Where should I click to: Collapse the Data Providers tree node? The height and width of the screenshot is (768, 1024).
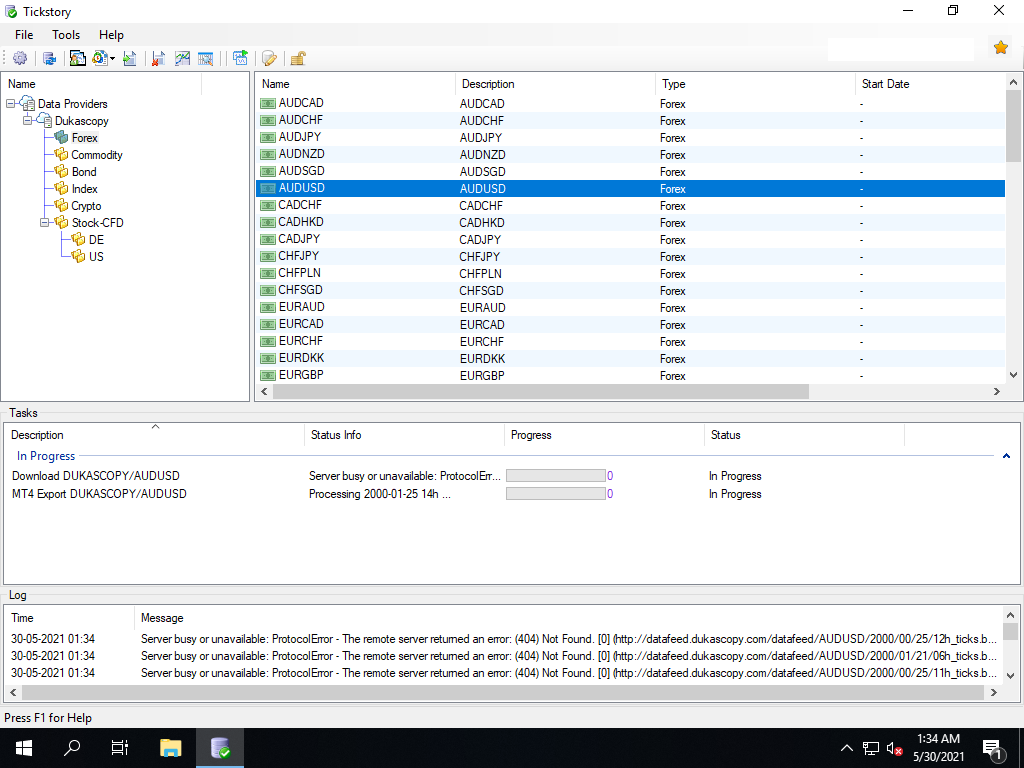(10, 103)
